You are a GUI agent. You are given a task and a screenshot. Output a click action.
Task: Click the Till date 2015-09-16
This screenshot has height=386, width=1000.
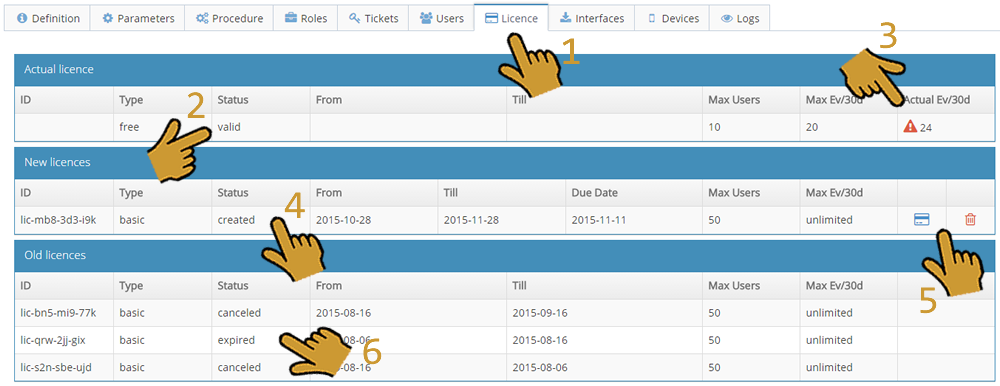point(540,313)
